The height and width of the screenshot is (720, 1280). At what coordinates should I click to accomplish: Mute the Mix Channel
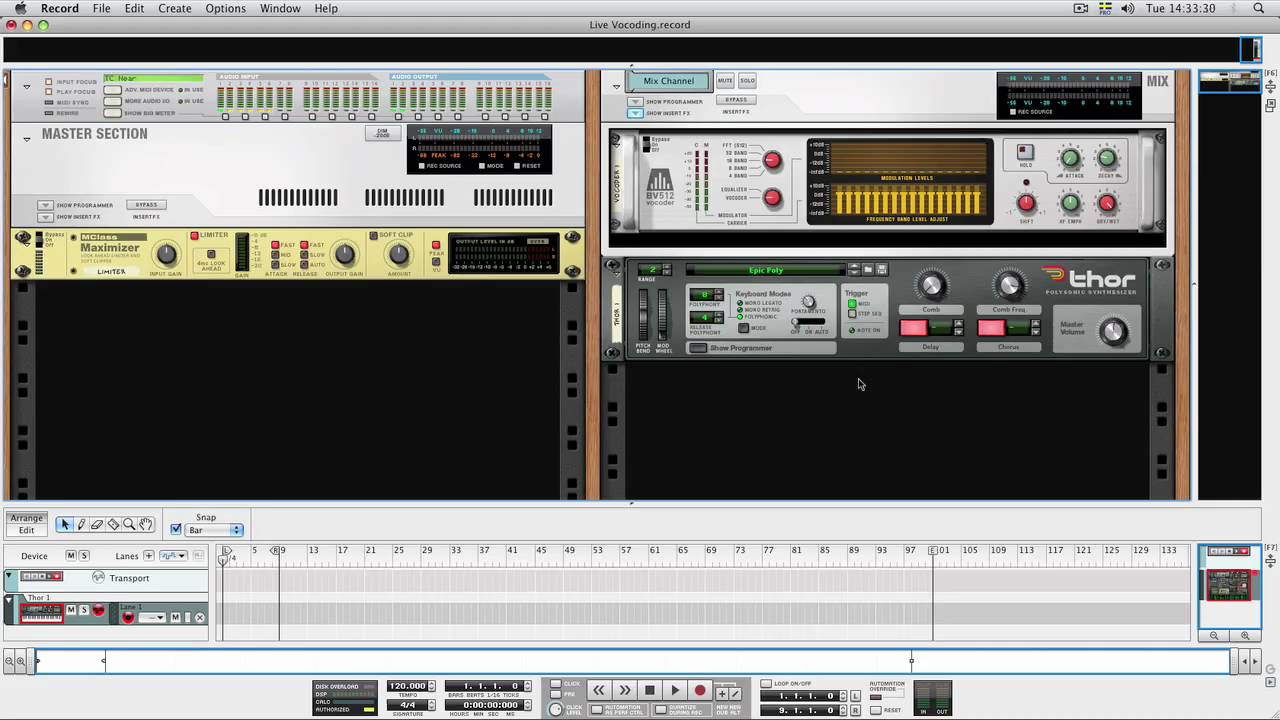click(725, 80)
